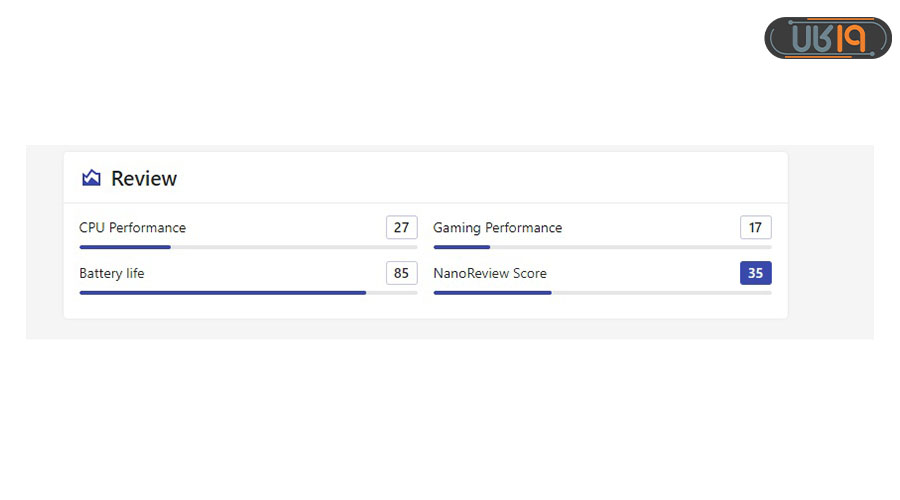
Task: Click the gray background left of the Review card
Action: click(x=44, y=240)
